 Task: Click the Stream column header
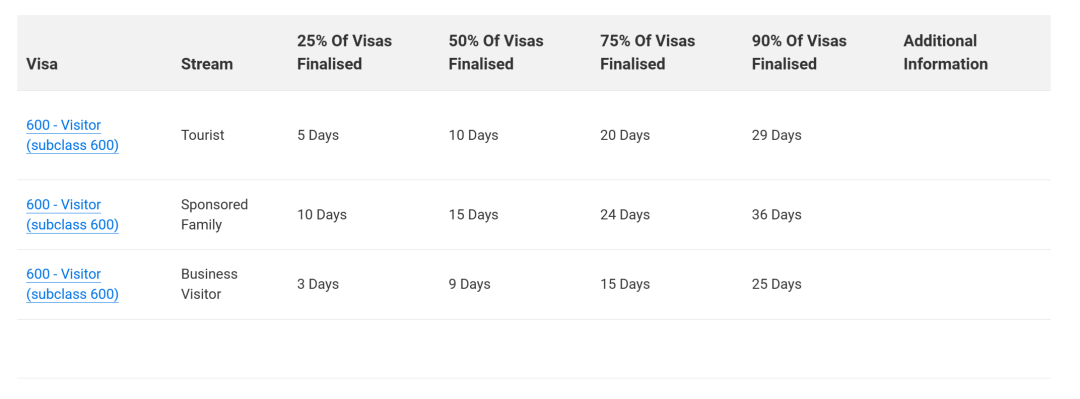207,64
